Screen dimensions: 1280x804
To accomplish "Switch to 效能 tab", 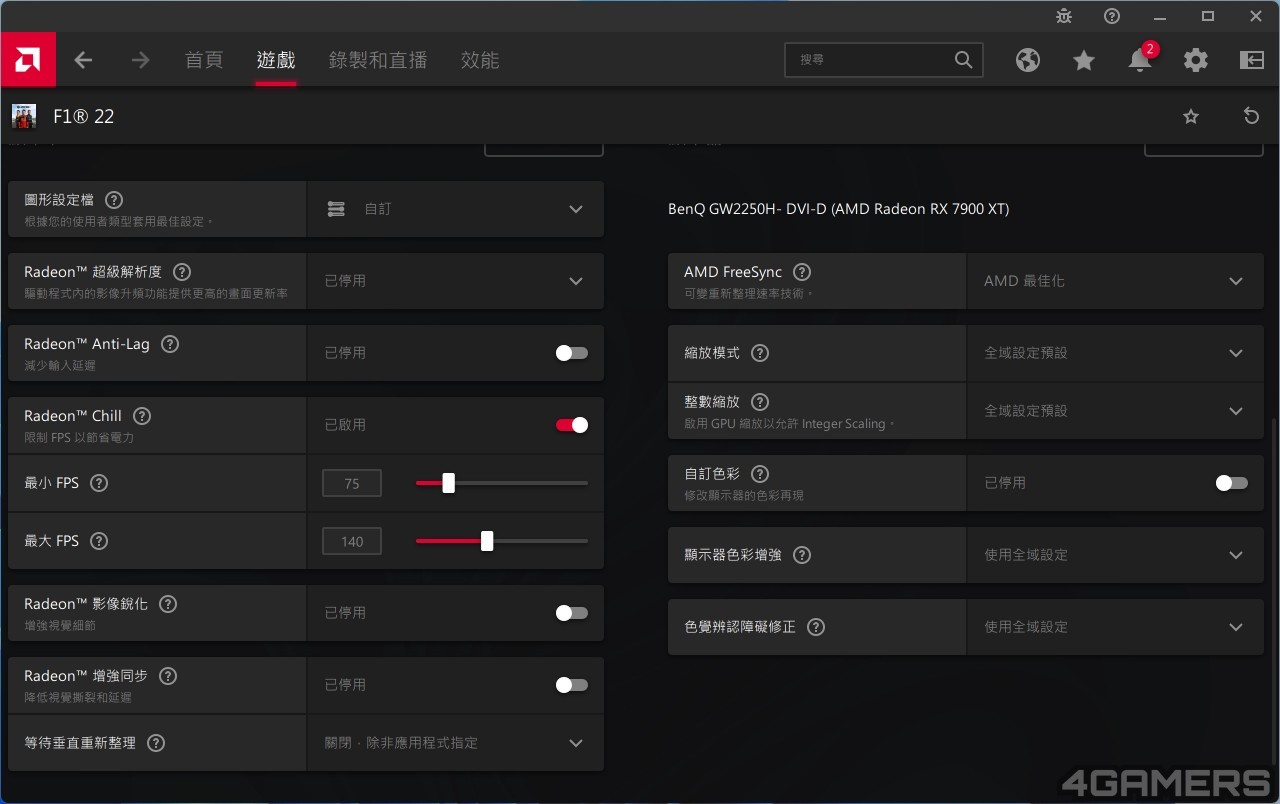I will (480, 60).
